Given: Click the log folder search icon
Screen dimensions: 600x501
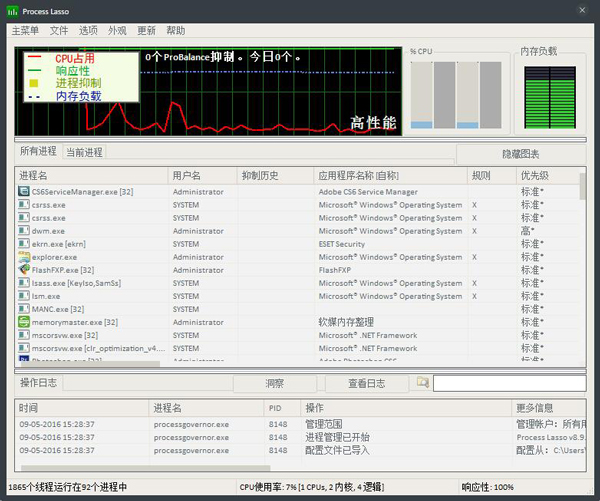Looking at the screenshot, I should tap(423, 382).
